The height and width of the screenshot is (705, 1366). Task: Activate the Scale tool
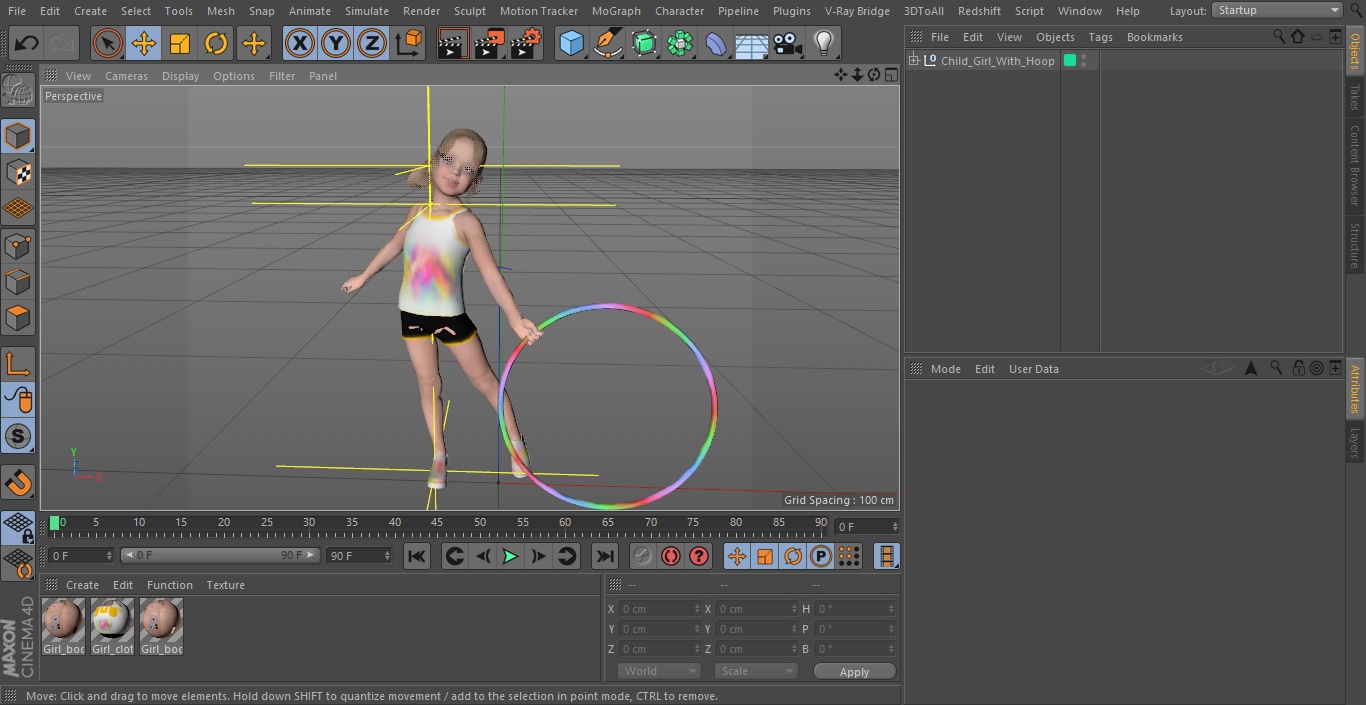[x=180, y=44]
